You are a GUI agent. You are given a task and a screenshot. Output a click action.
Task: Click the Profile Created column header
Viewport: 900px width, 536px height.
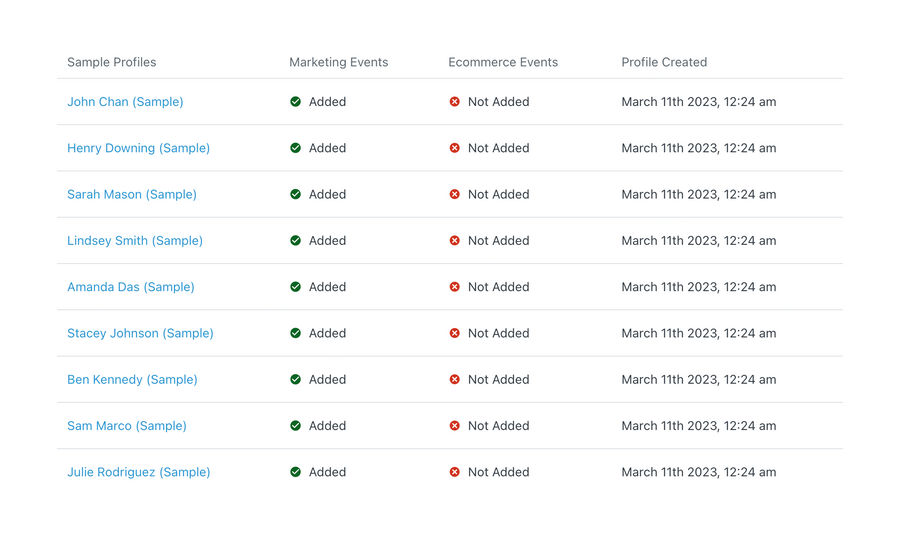[x=664, y=62]
